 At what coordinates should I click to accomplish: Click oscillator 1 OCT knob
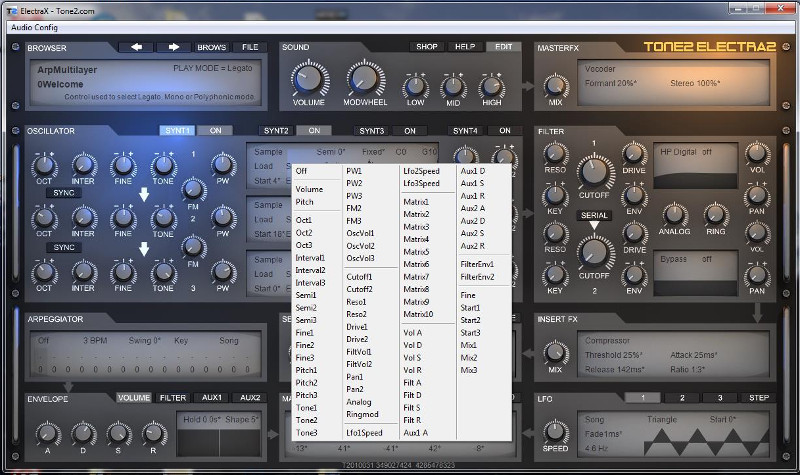44,165
